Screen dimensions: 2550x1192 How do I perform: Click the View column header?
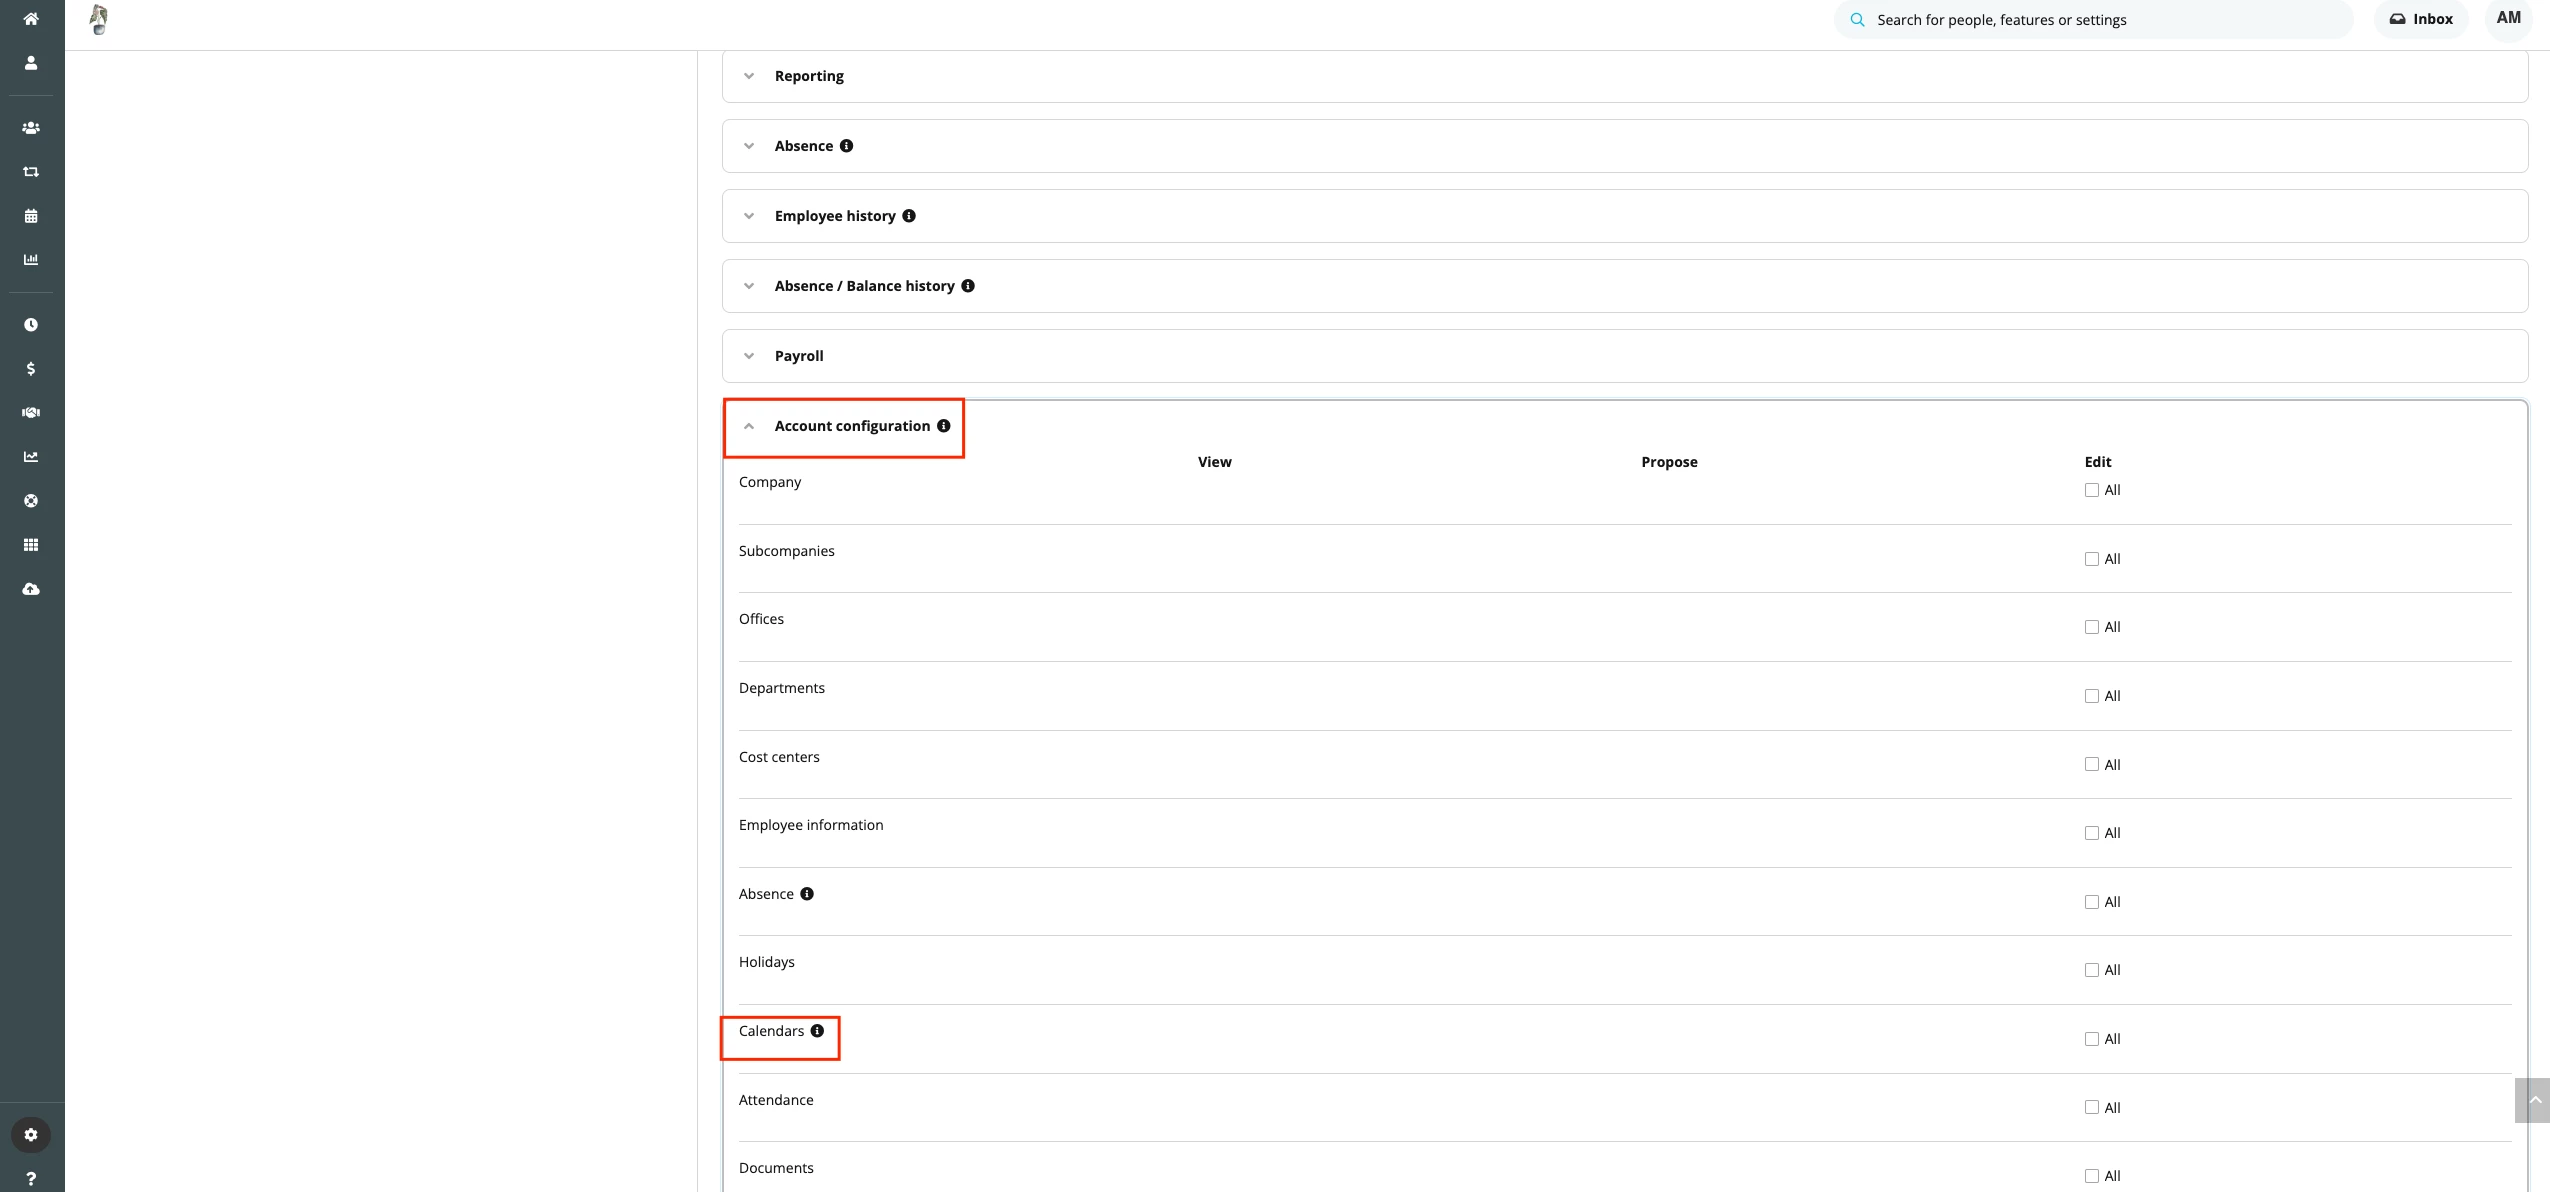tap(1214, 462)
